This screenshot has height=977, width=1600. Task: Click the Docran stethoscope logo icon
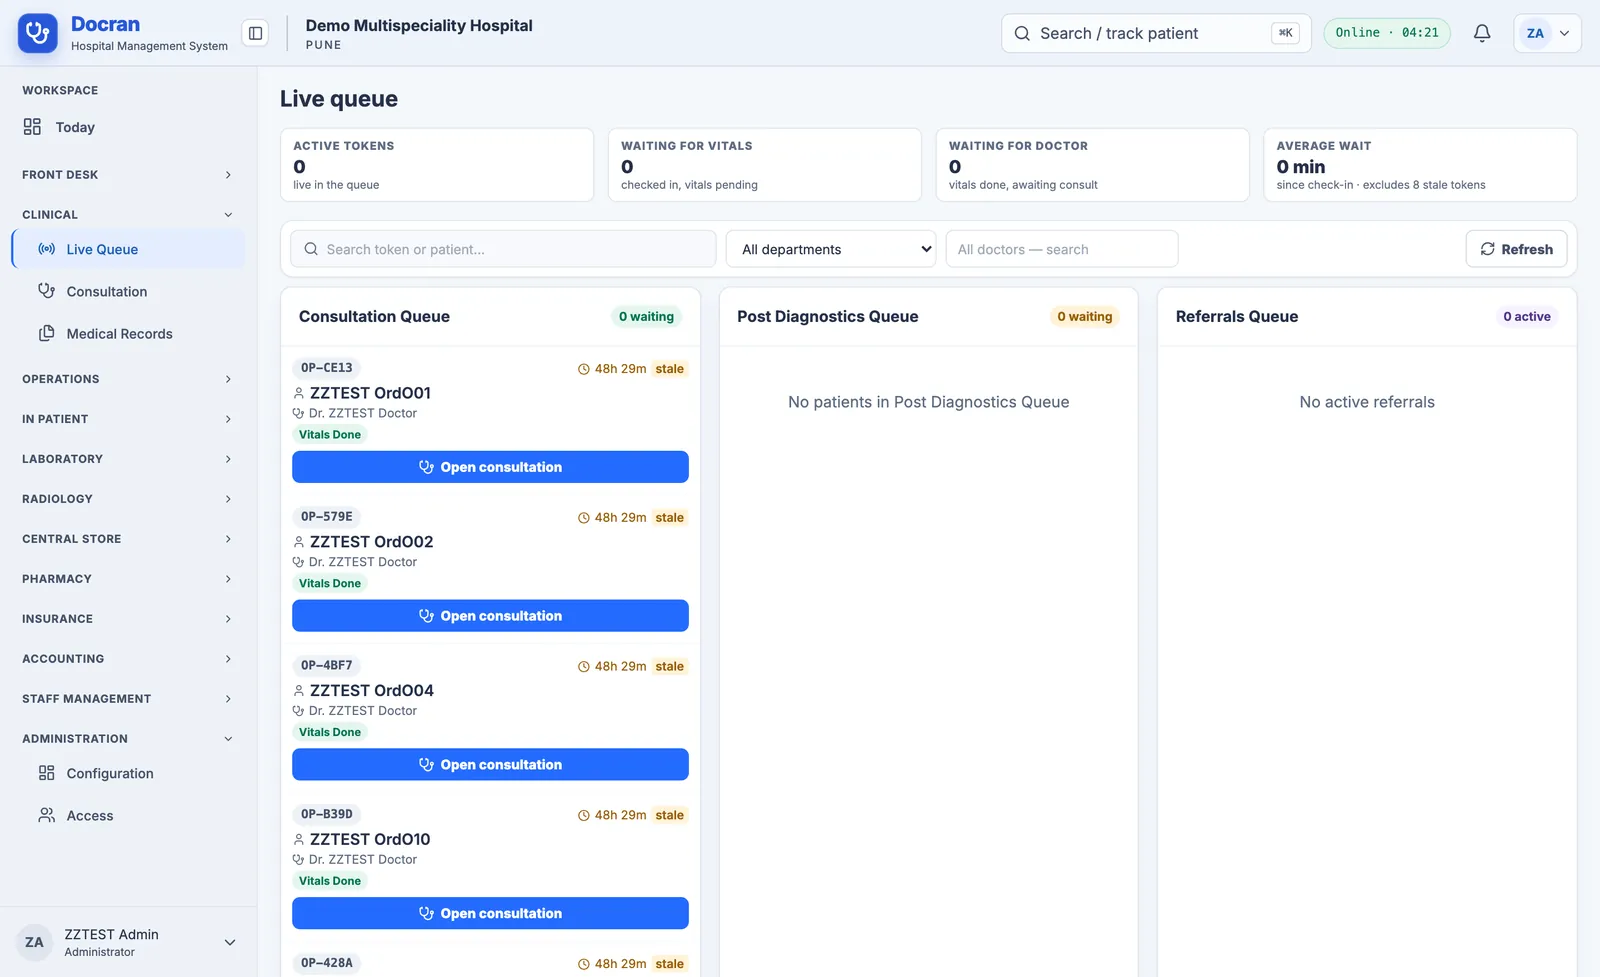click(38, 33)
